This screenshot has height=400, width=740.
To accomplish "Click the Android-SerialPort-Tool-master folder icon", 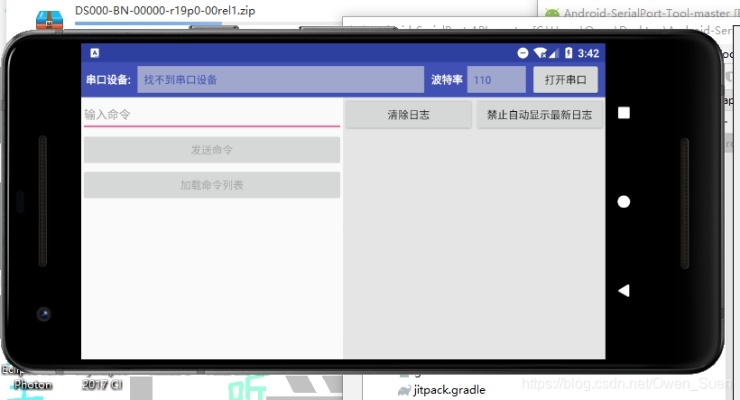I will coord(552,13).
